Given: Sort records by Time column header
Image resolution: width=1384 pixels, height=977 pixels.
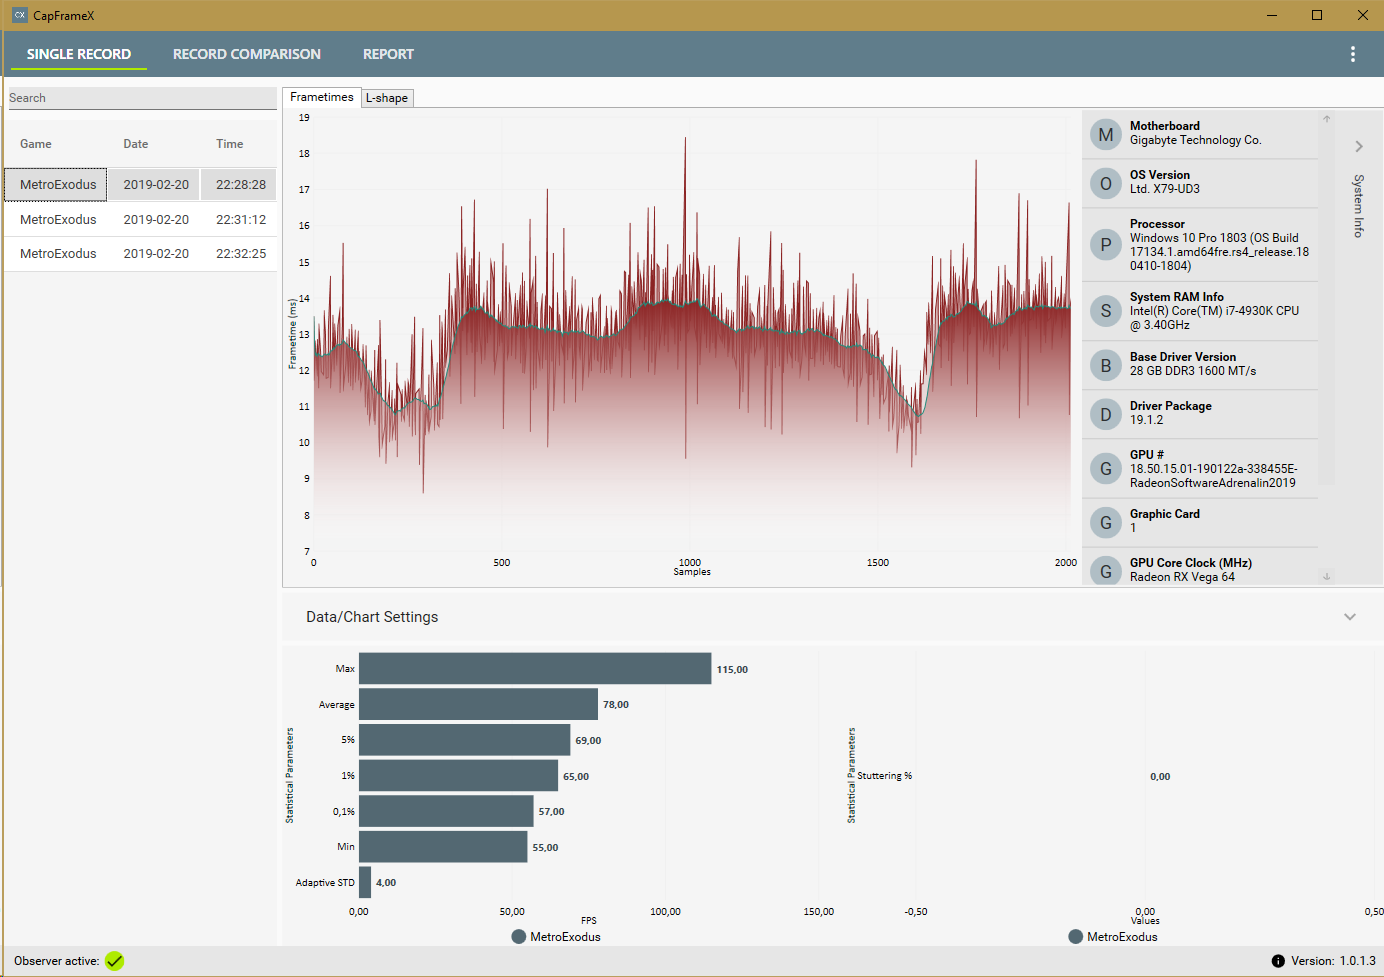Looking at the screenshot, I should click(x=230, y=144).
